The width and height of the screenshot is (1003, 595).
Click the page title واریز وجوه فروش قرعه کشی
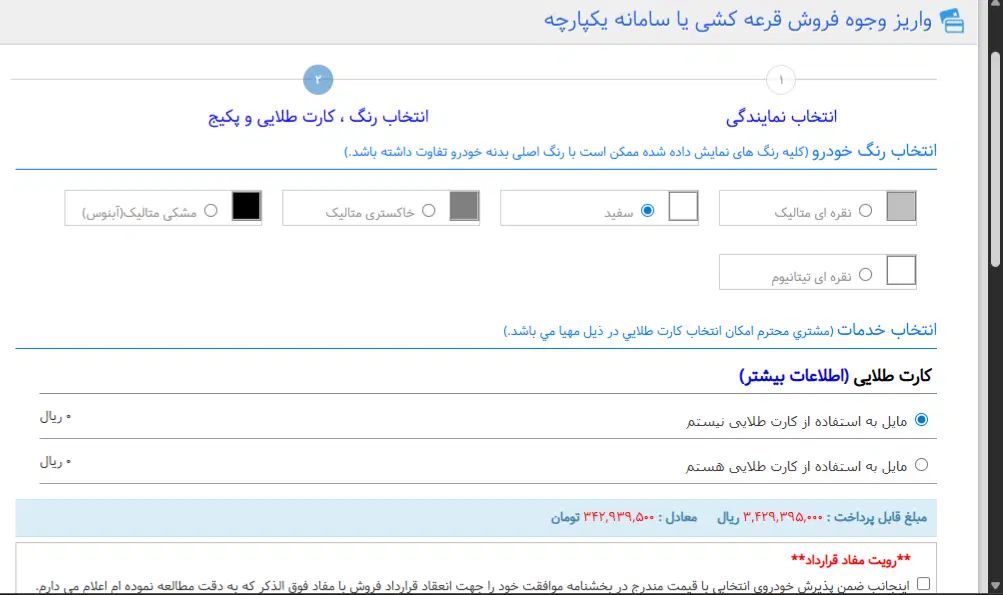click(738, 20)
